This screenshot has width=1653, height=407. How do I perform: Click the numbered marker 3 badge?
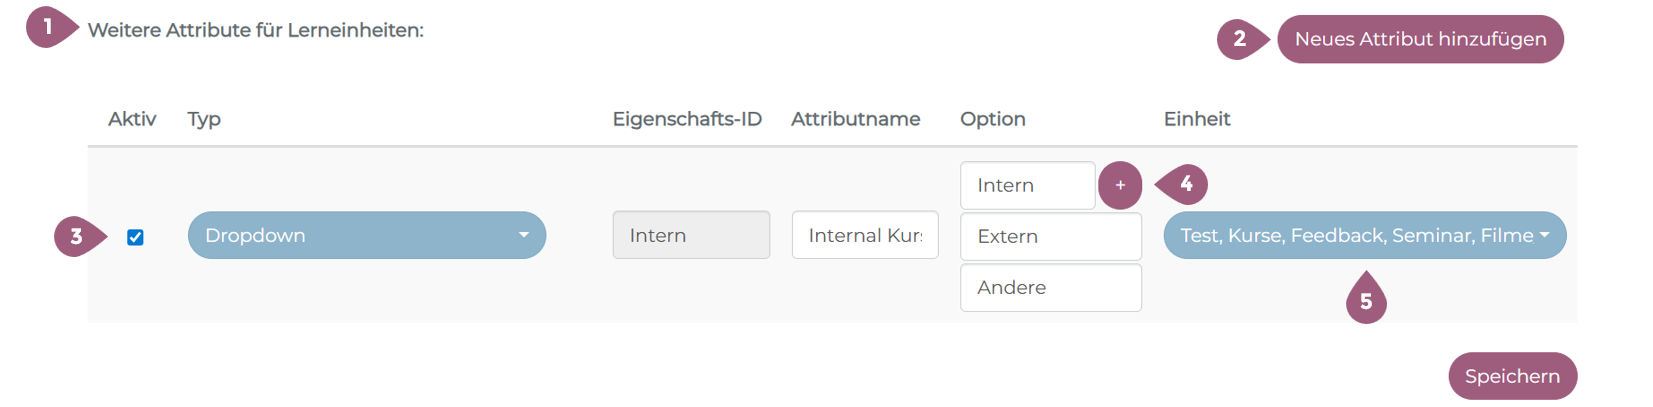(x=76, y=237)
